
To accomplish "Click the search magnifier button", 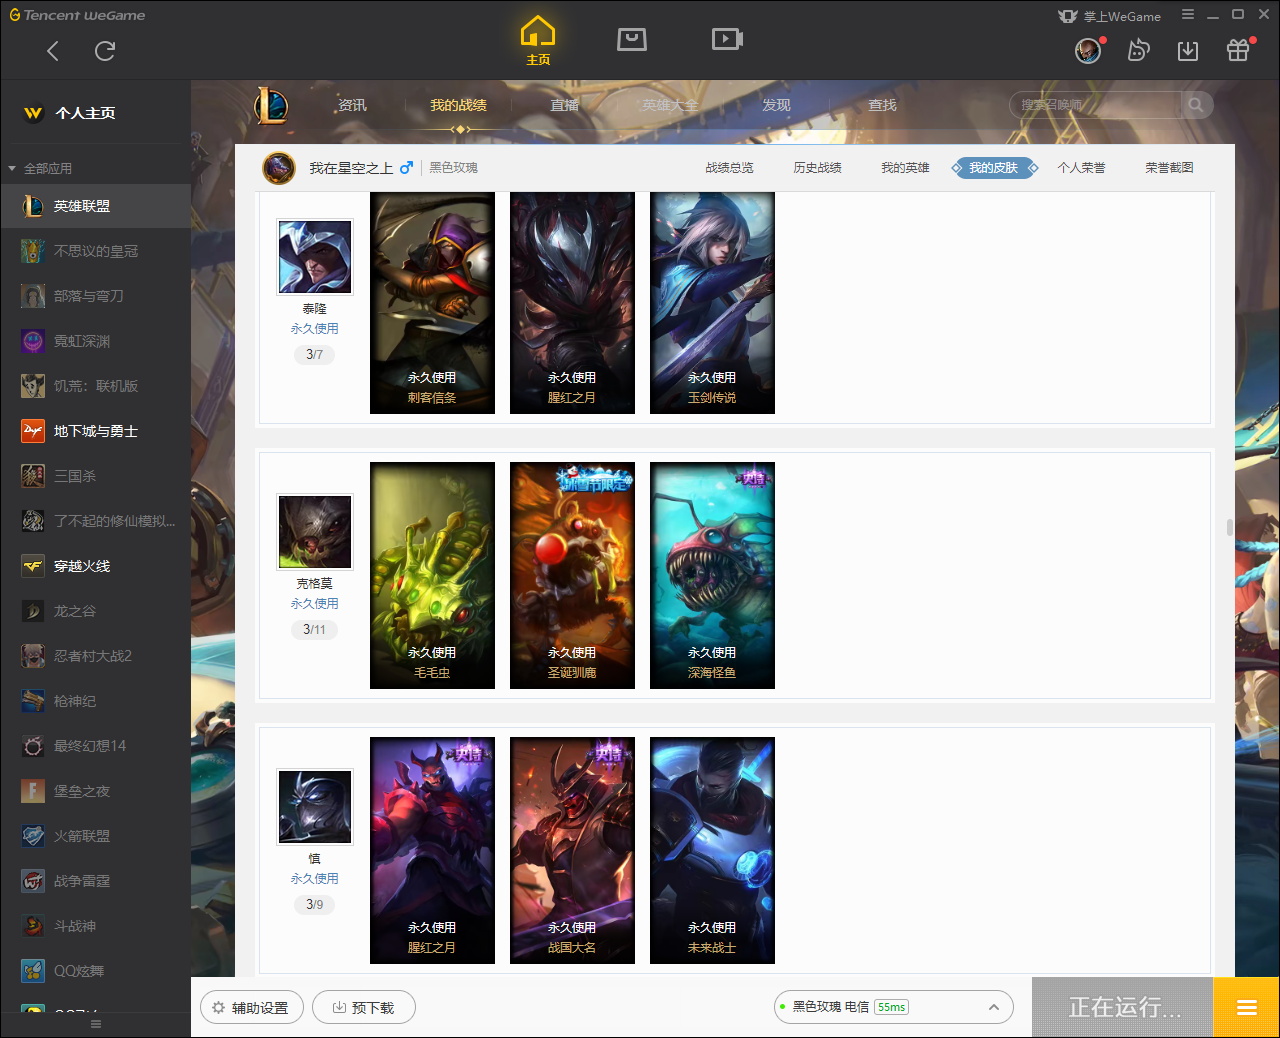I will (1196, 105).
